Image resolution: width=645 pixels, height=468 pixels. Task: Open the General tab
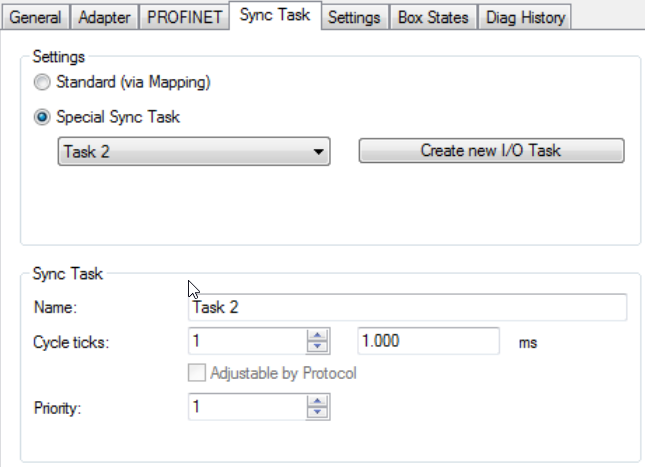pyautogui.click(x=35, y=17)
